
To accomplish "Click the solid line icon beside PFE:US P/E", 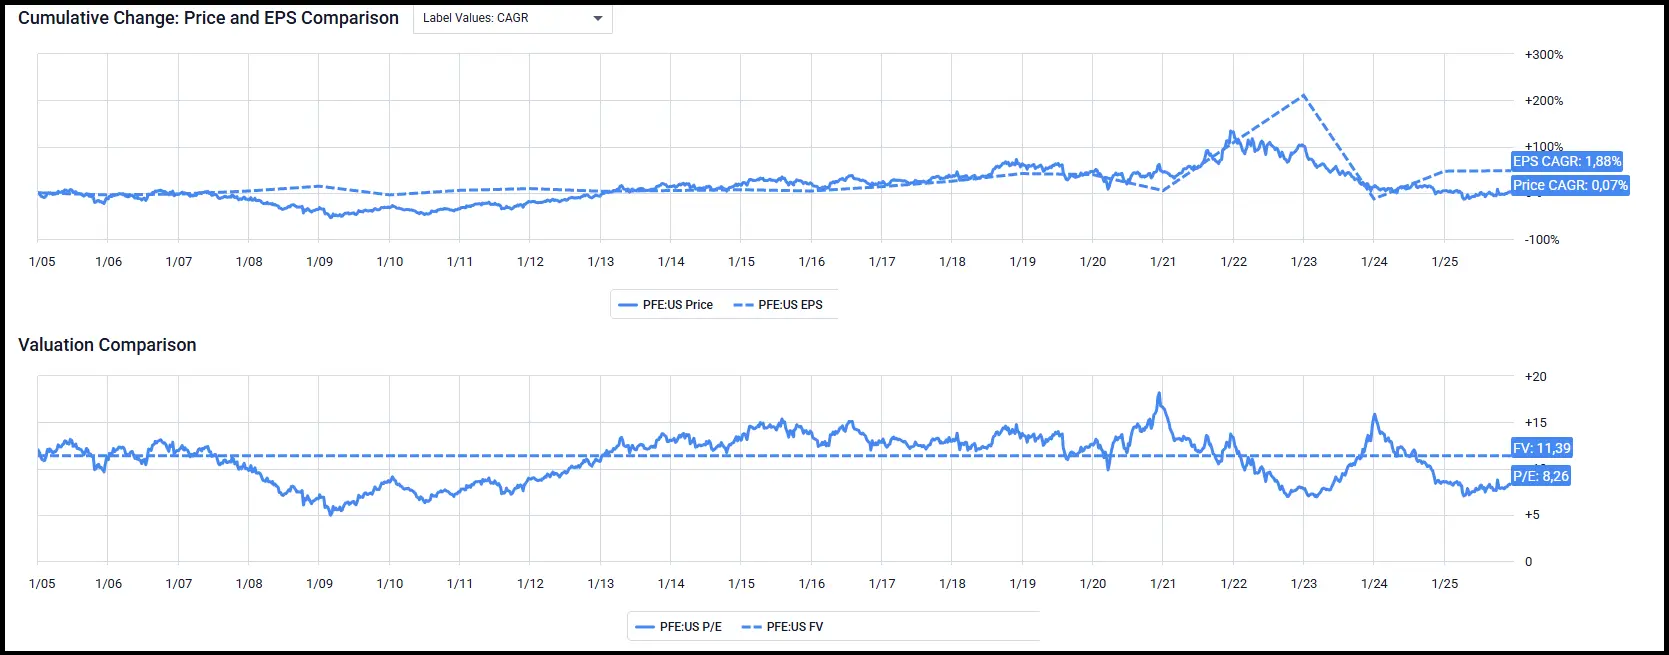I will click(x=645, y=627).
